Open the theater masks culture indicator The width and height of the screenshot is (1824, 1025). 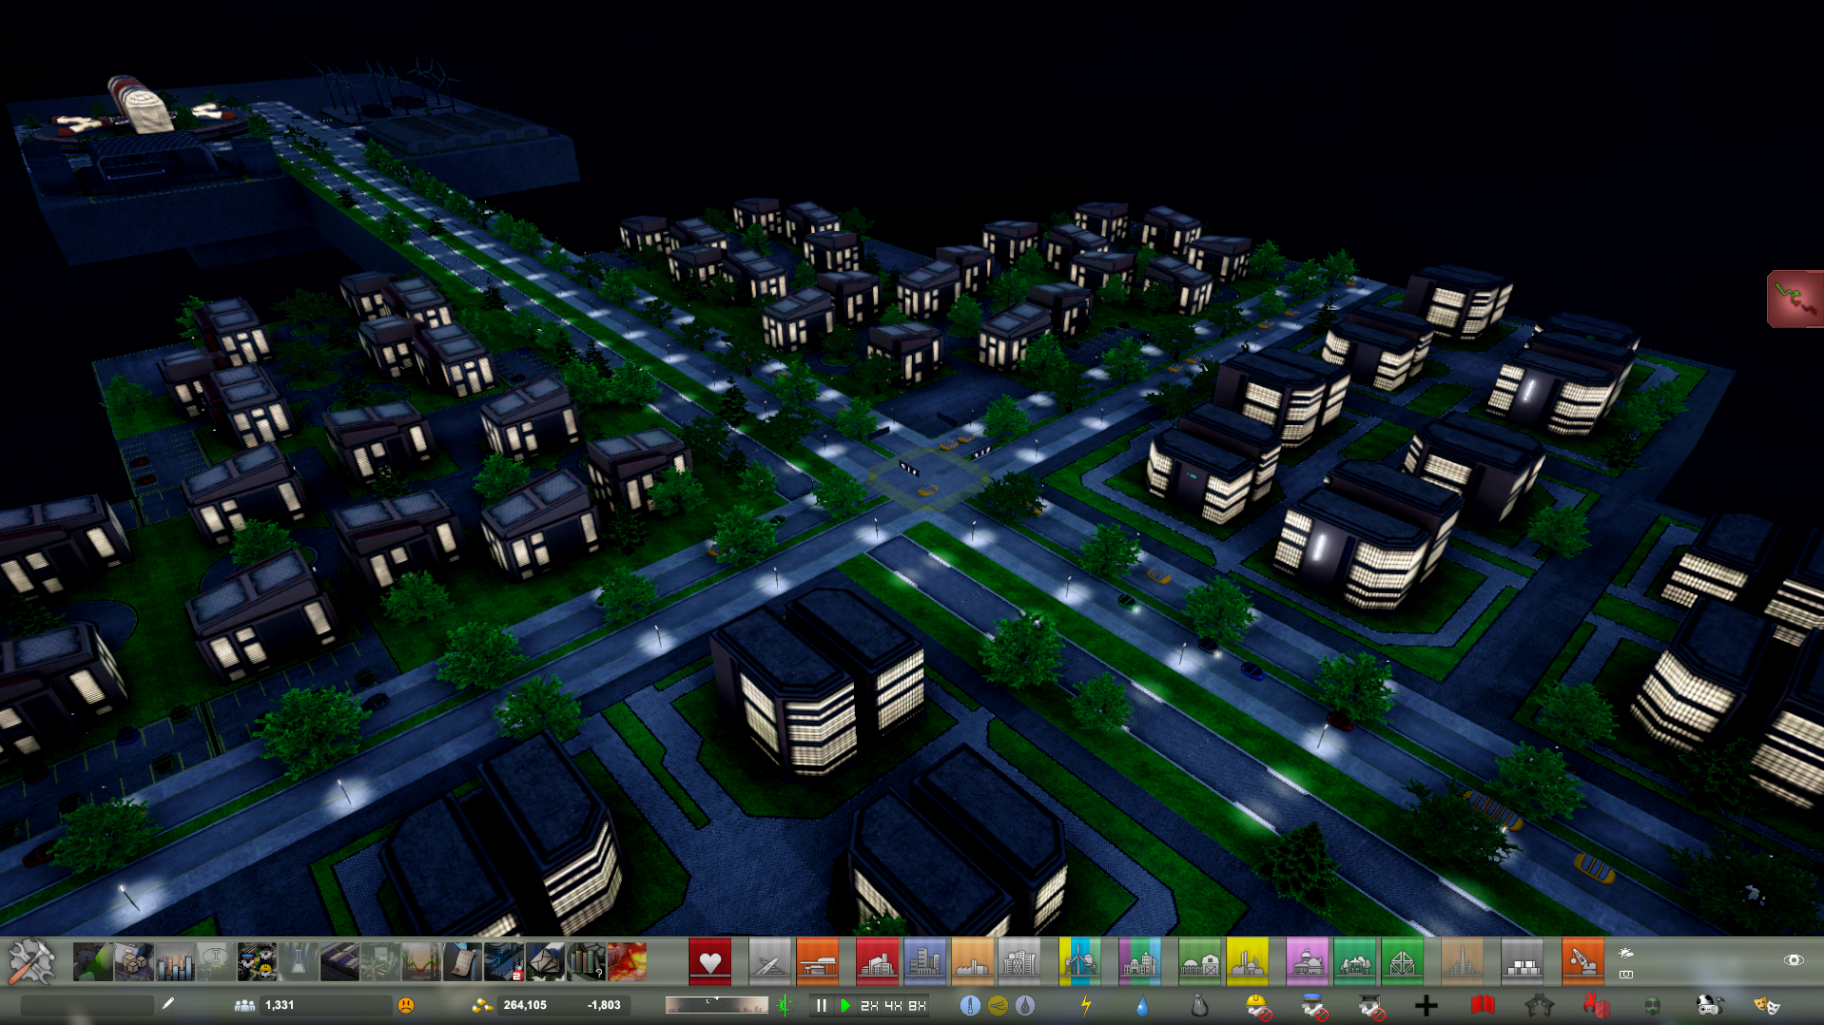pyautogui.click(x=1766, y=1005)
